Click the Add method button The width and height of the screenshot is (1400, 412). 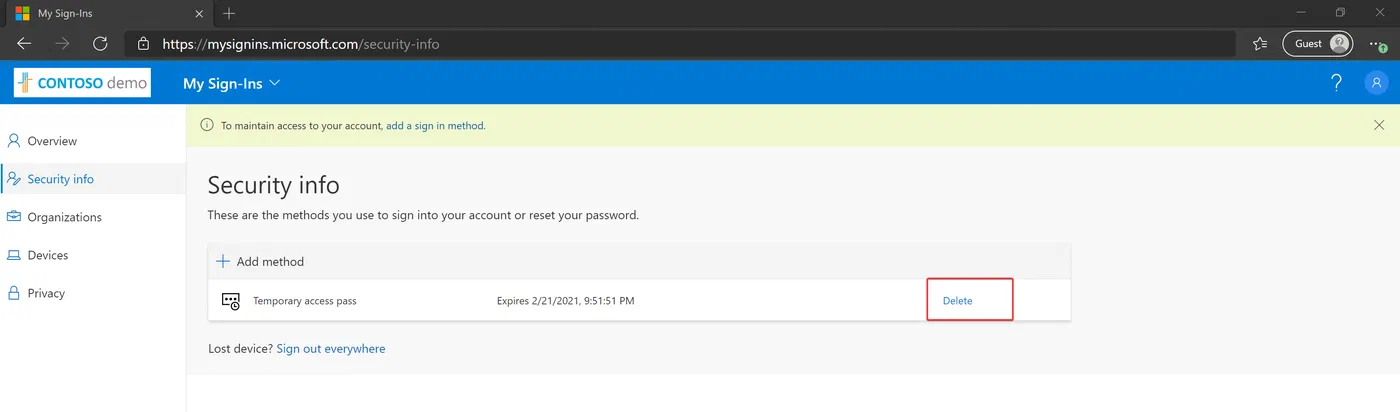click(261, 261)
